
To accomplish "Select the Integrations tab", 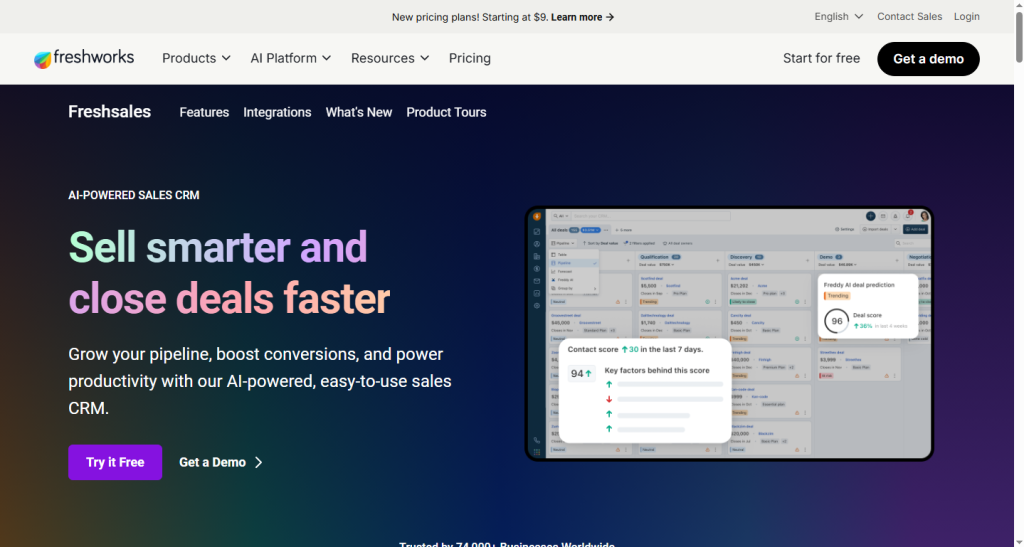I will (x=278, y=112).
